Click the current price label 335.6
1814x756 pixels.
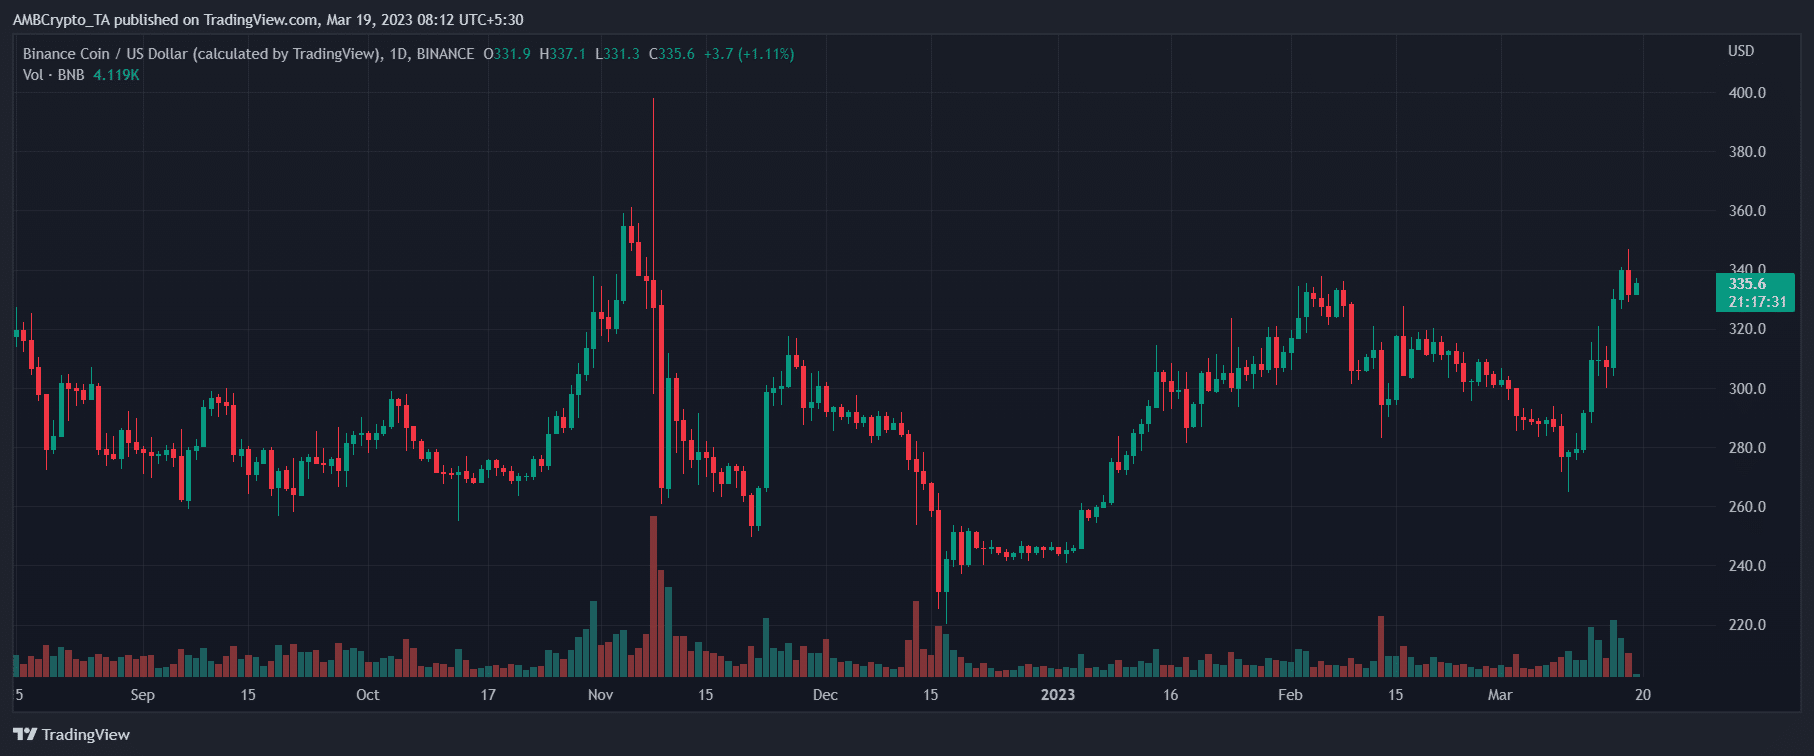point(1748,284)
